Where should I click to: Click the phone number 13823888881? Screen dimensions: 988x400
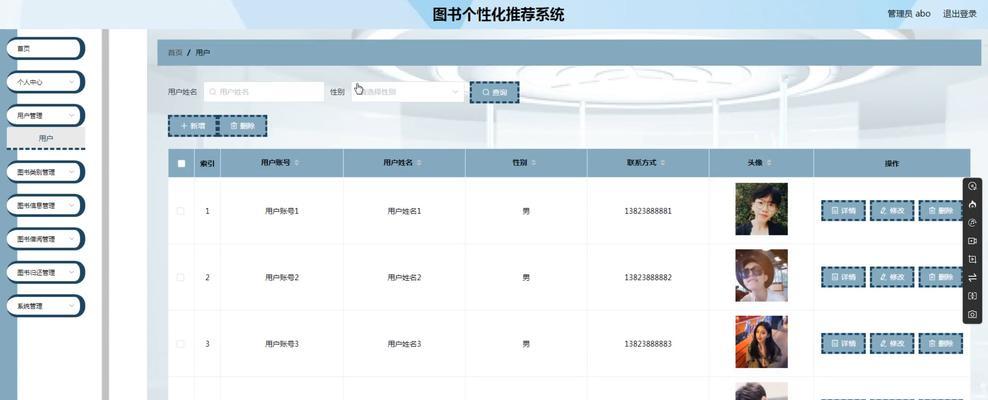648,211
